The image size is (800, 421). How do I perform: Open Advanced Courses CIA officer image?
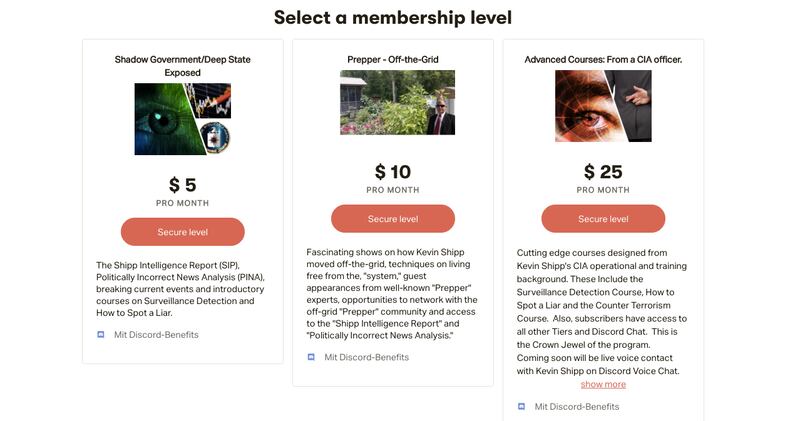603,106
